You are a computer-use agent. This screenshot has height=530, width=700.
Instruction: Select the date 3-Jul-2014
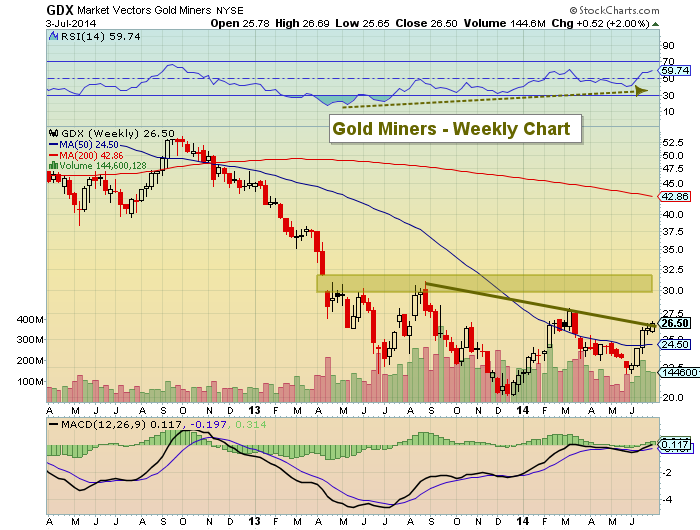(71, 24)
